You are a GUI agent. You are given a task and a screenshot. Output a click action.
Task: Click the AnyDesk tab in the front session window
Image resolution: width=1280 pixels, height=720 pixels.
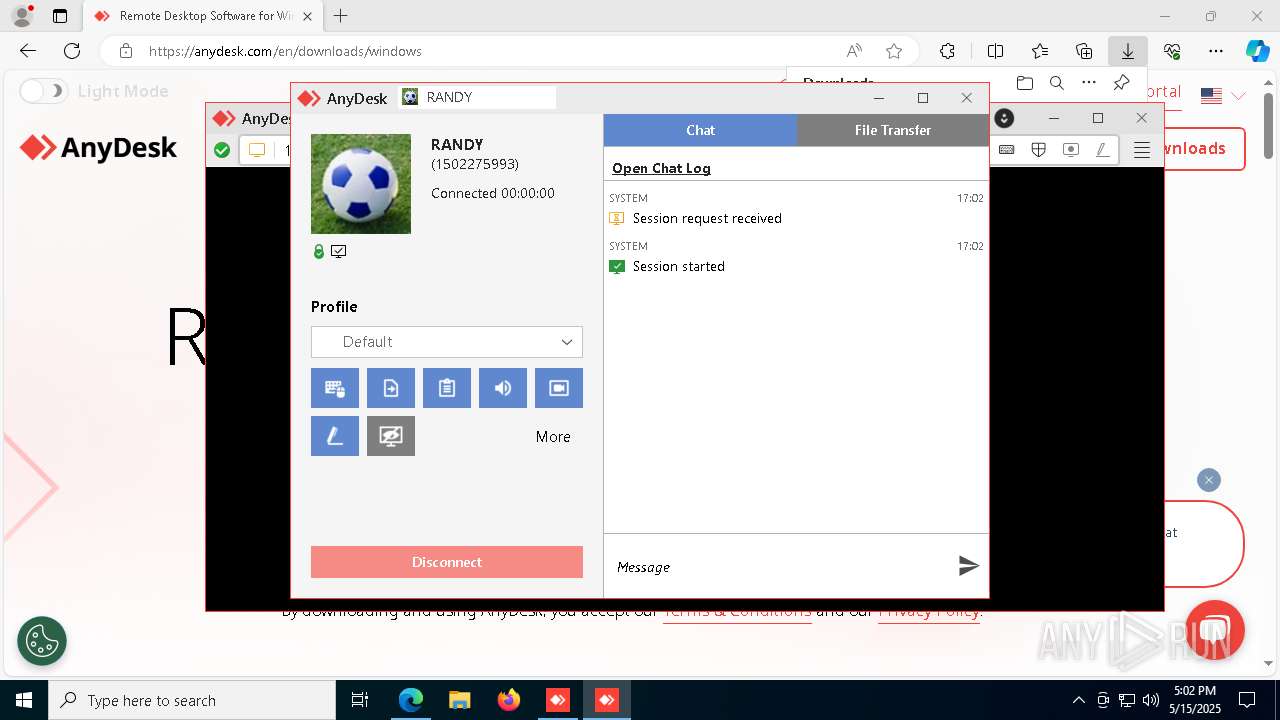click(x=343, y=98)
